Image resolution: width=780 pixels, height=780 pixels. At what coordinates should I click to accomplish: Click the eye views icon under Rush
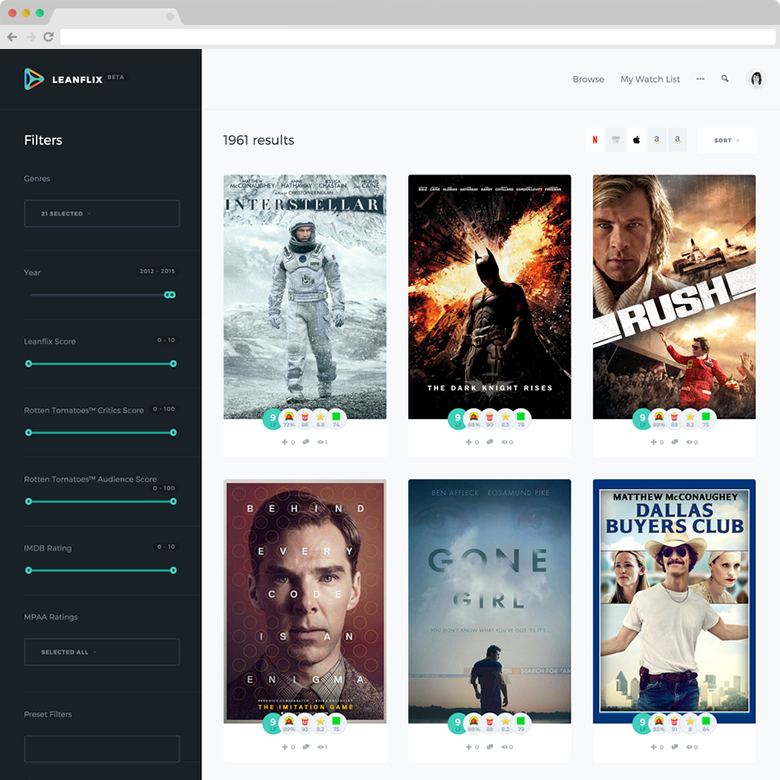(x=690, y=442)
